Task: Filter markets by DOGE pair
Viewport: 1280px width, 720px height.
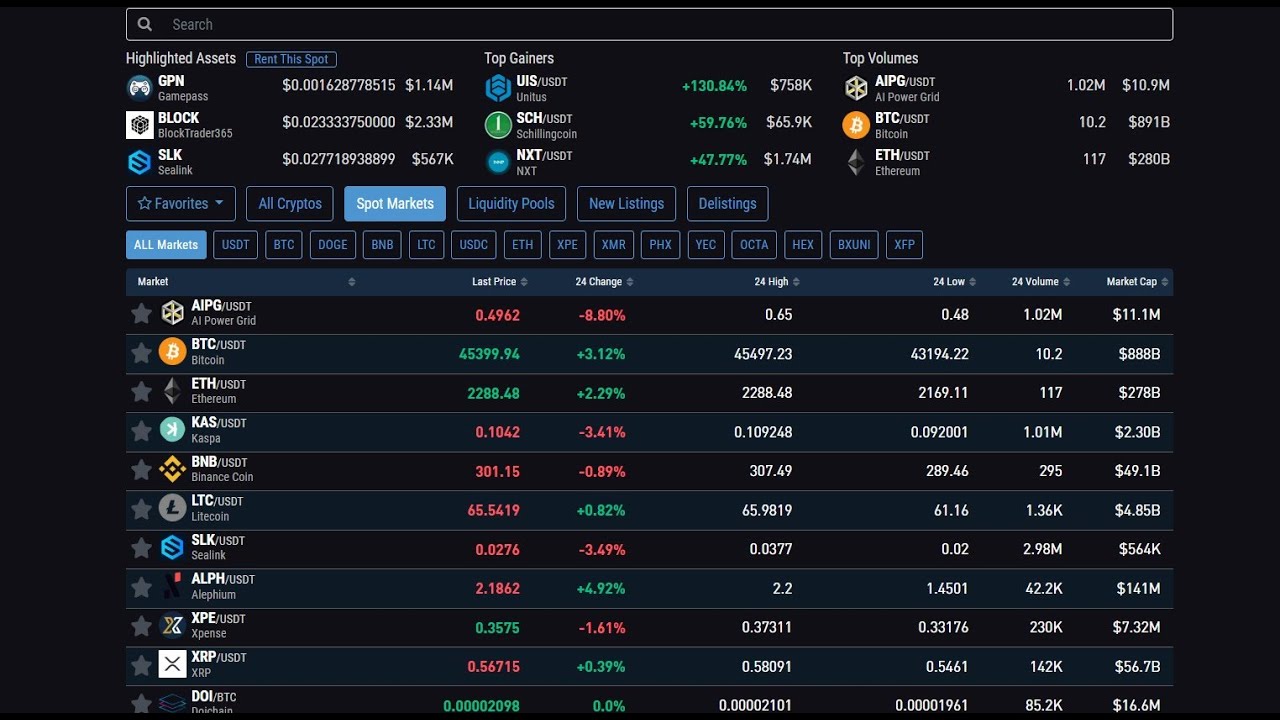Action: [x=332, y=245]
